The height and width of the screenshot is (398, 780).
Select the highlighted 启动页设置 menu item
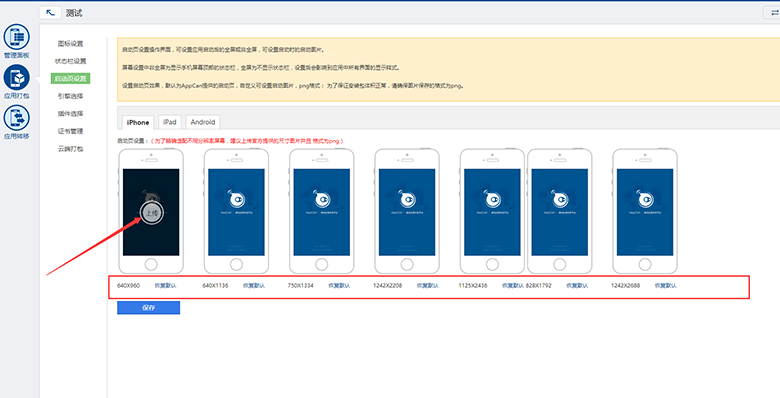[x=70, y=79]
